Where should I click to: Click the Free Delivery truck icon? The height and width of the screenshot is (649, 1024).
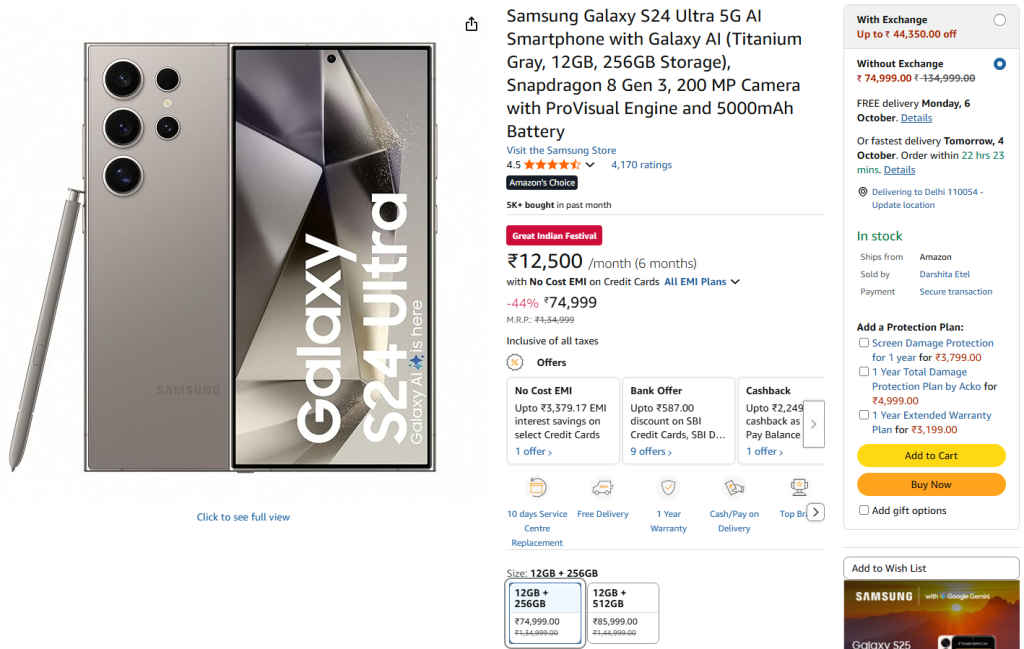602,489
